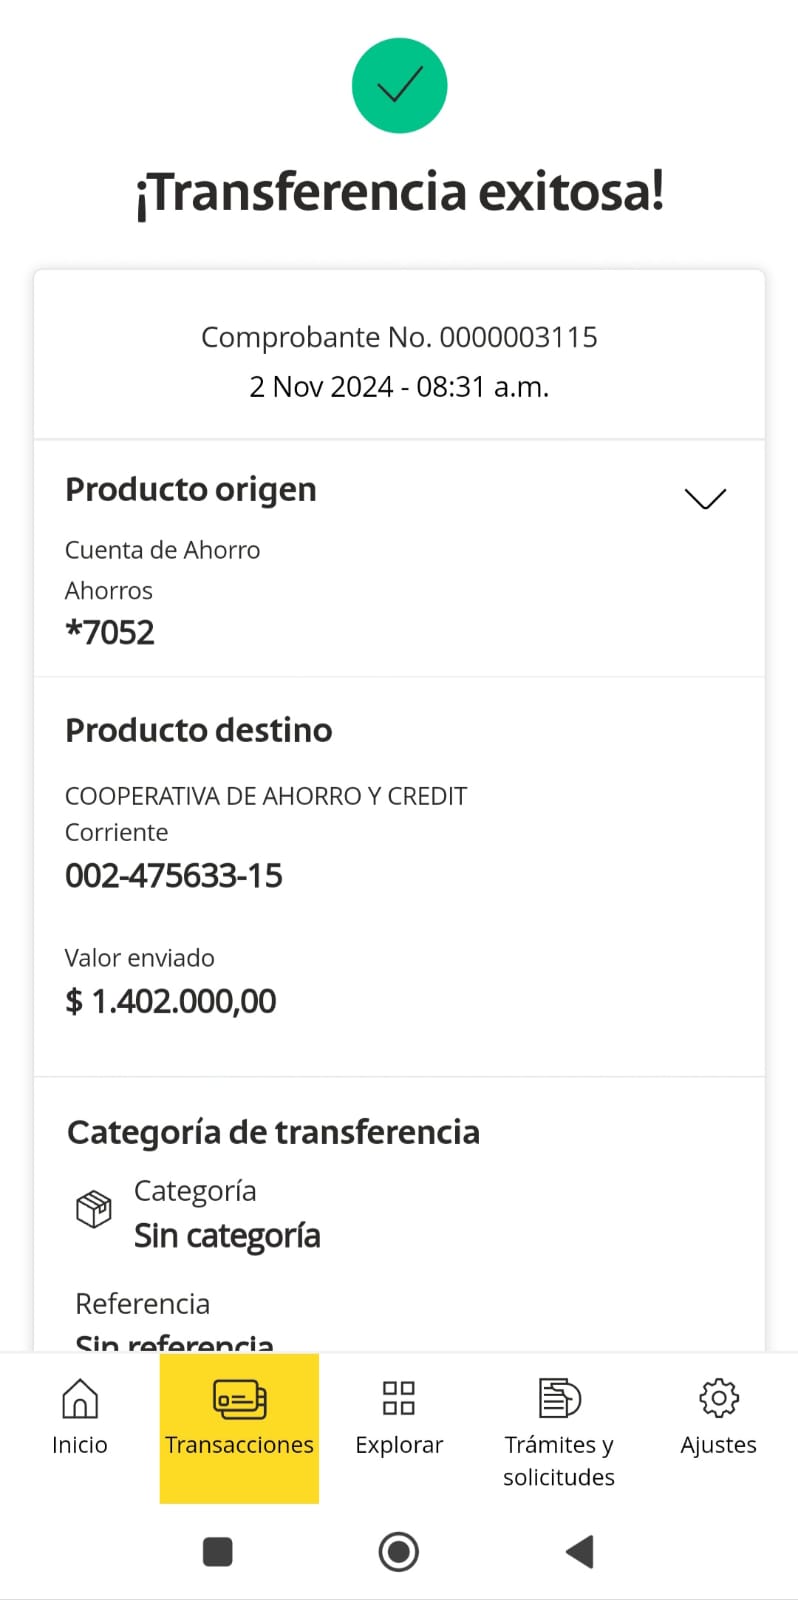Open the Ajustes tab label
This screenshot has width=798, height=1600.
point(718,1445)
